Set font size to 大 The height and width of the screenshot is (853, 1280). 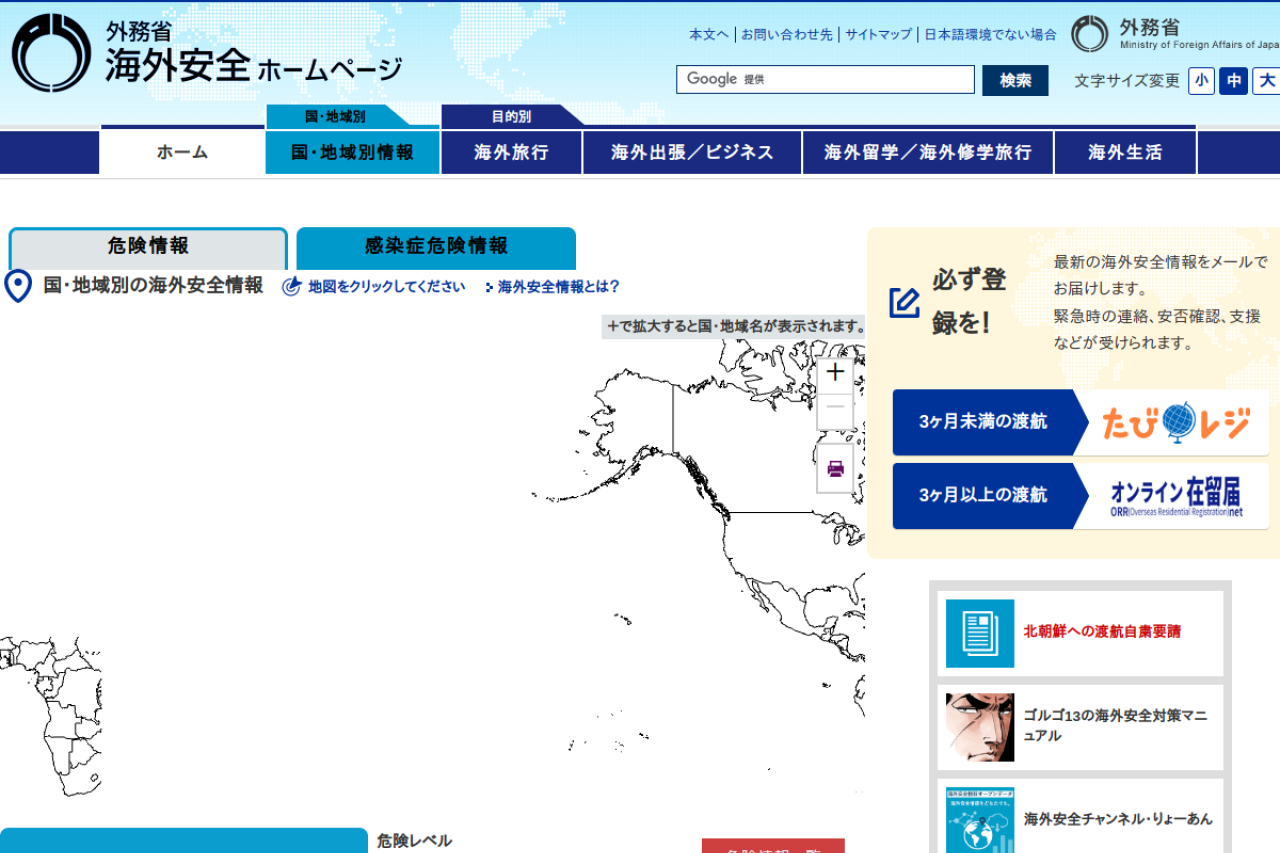(x=1267, y=81)
